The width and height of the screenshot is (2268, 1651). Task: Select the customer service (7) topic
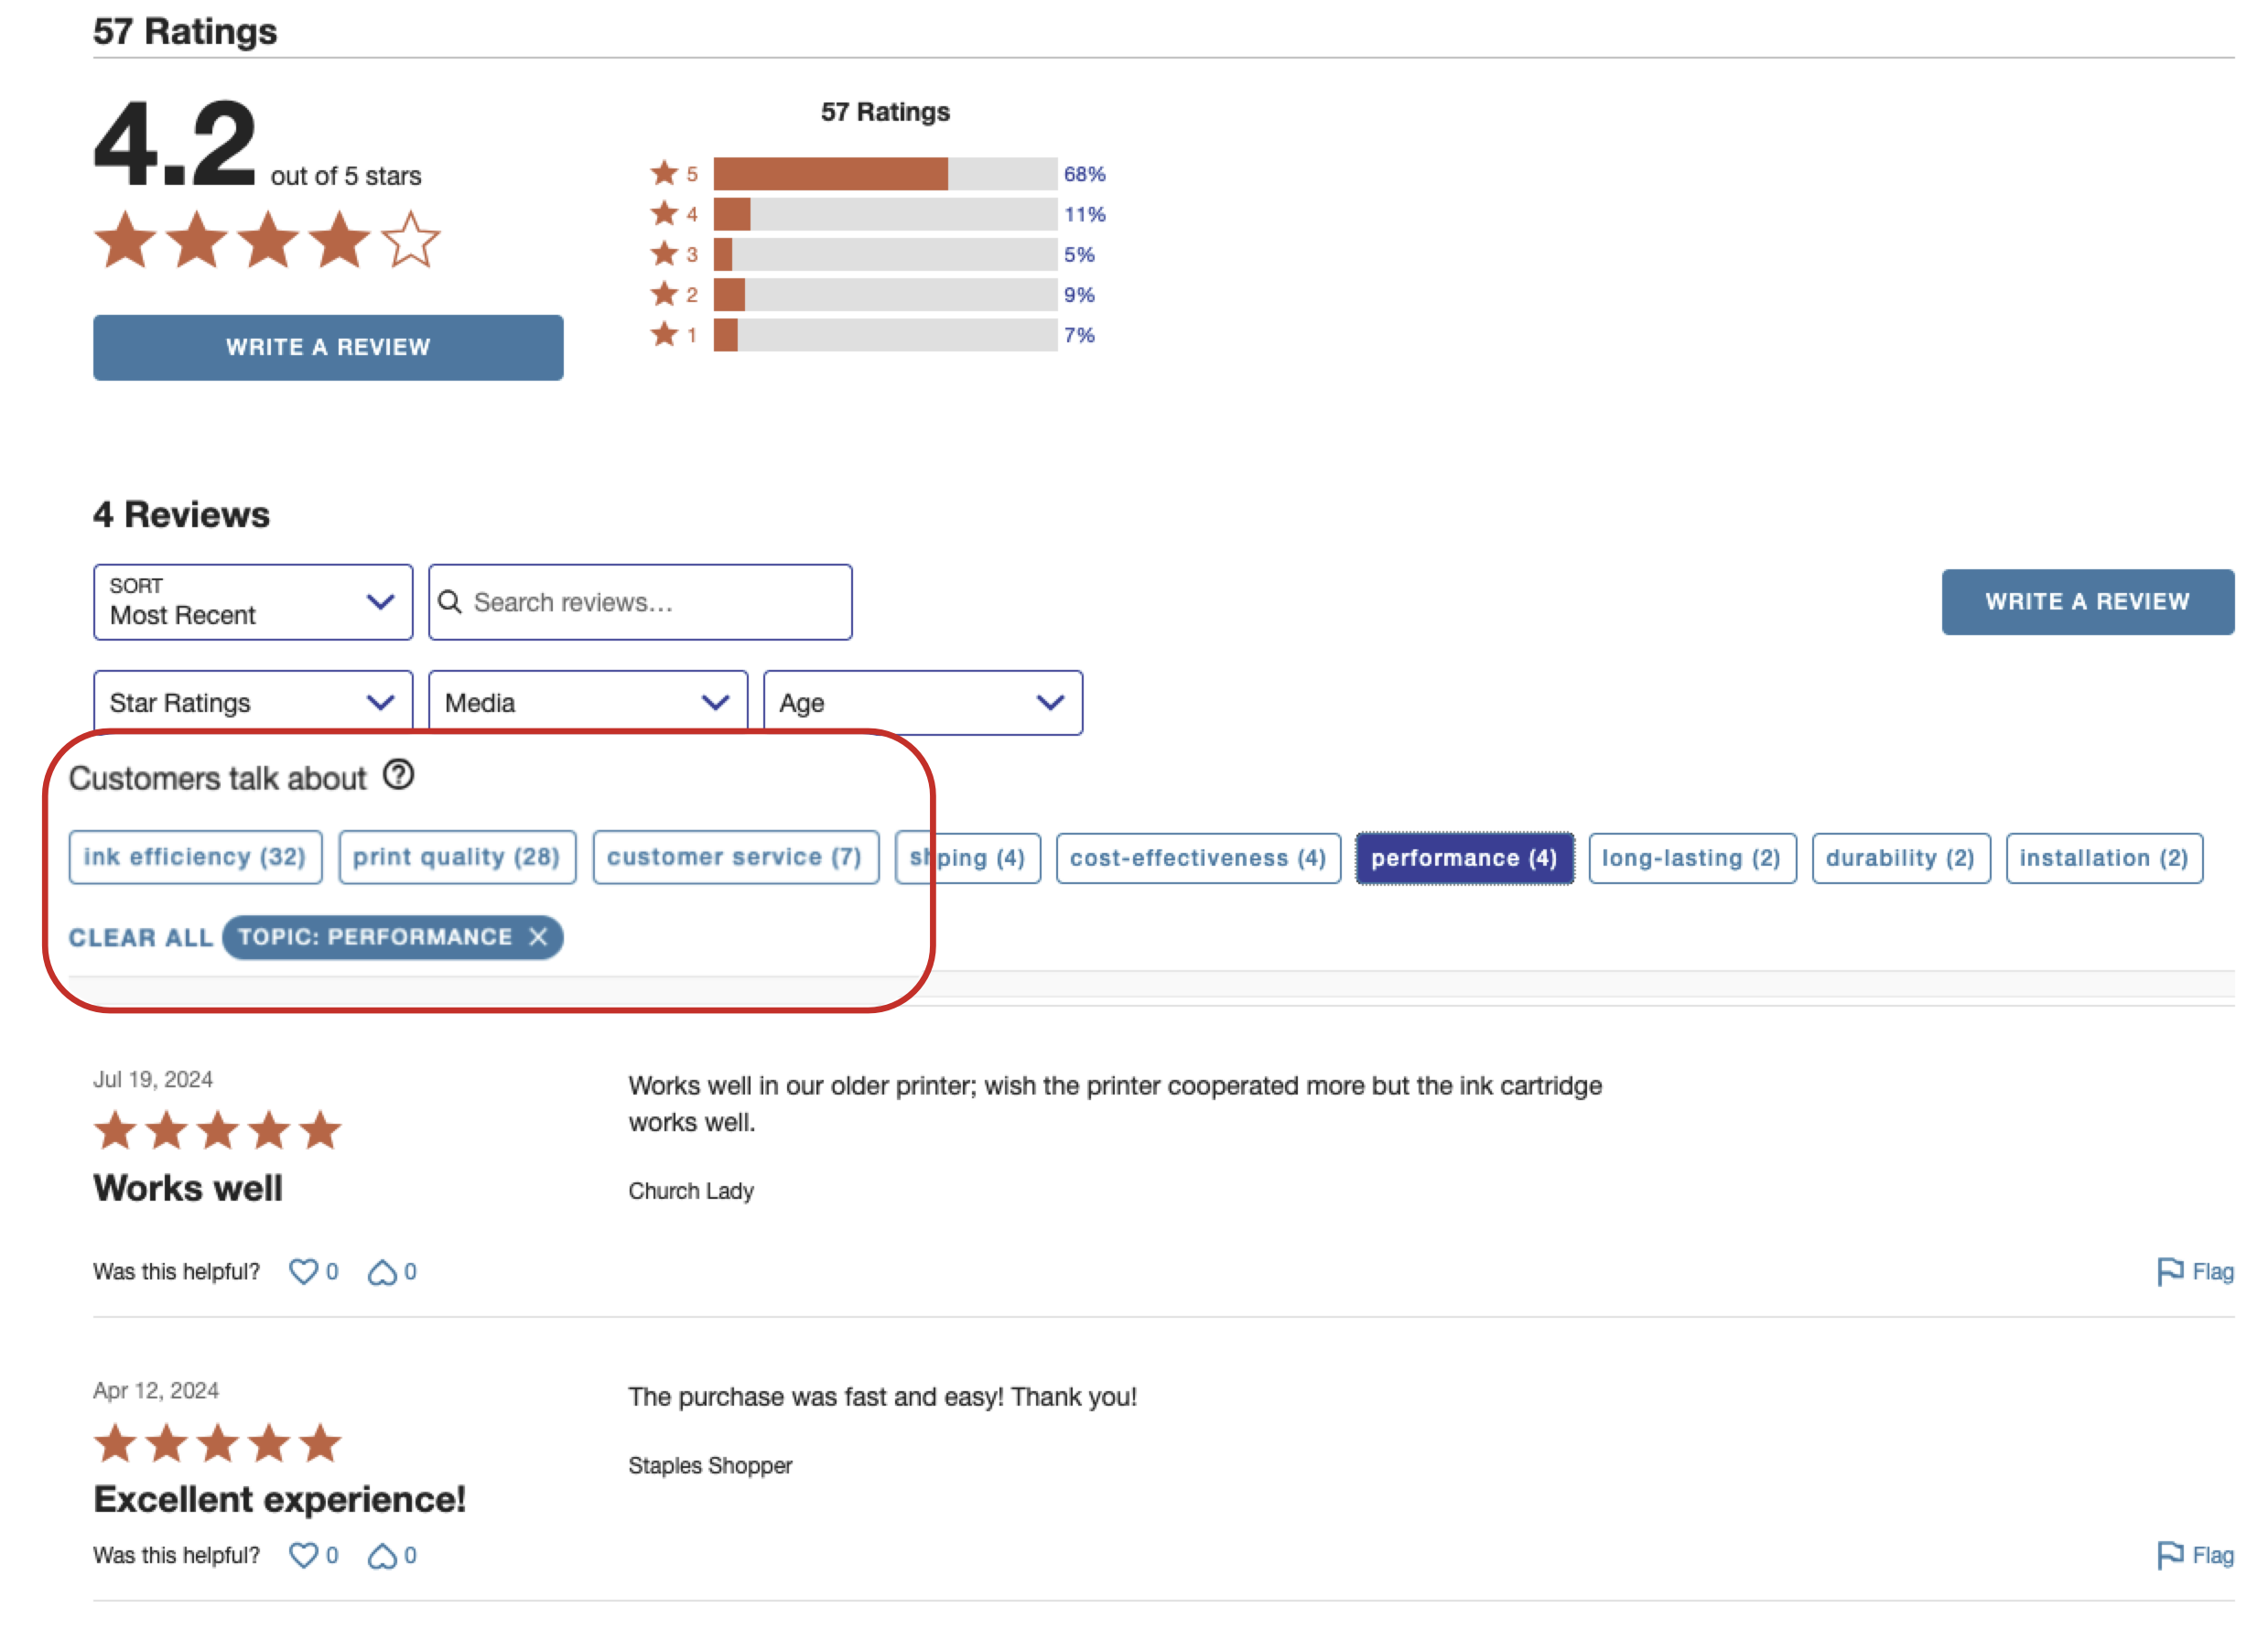click(734, 857)
